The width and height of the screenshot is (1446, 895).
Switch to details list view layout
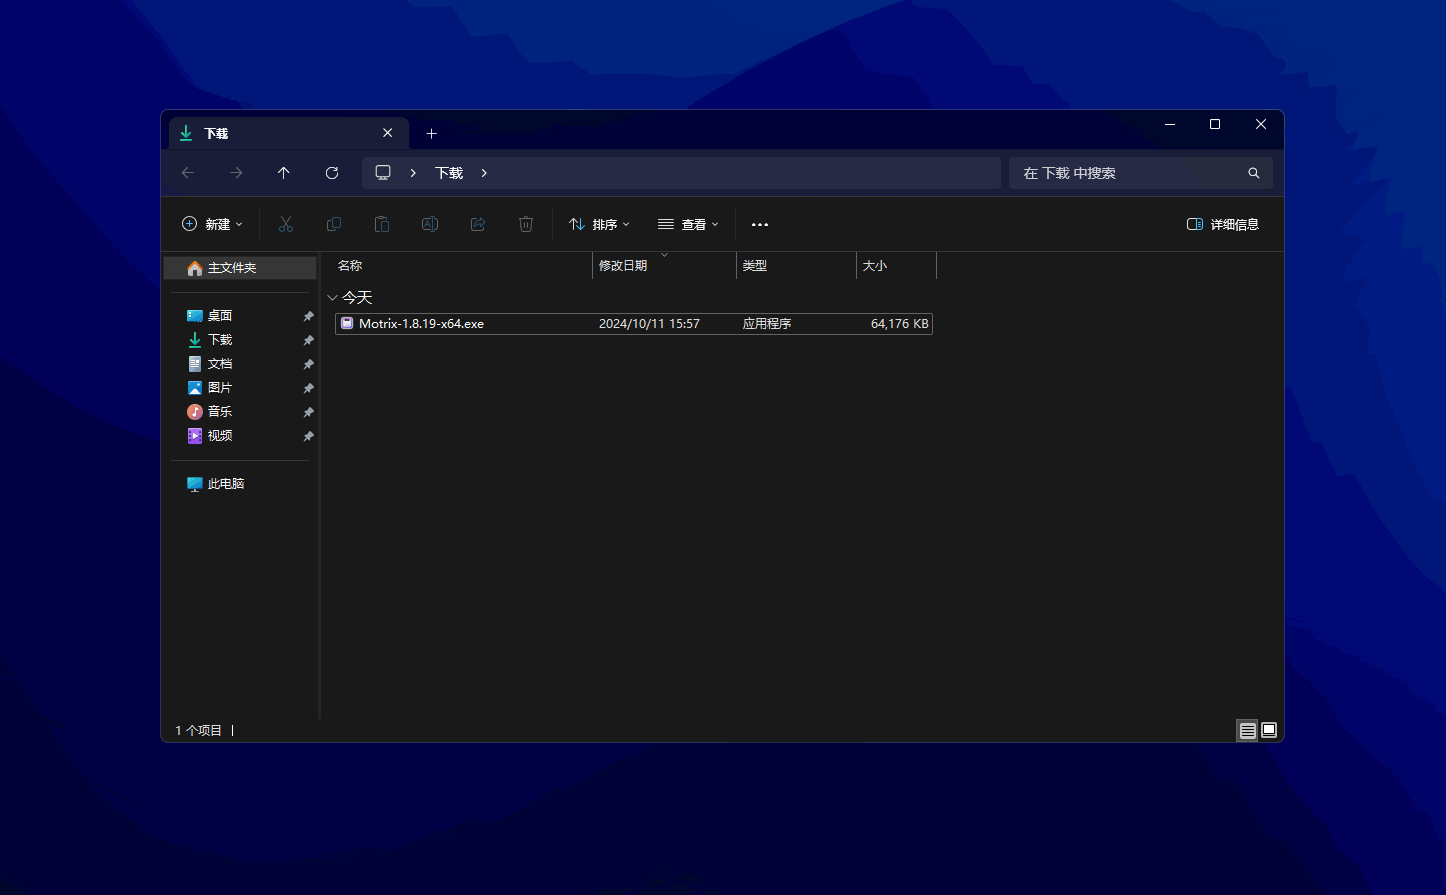point(1247,730)
